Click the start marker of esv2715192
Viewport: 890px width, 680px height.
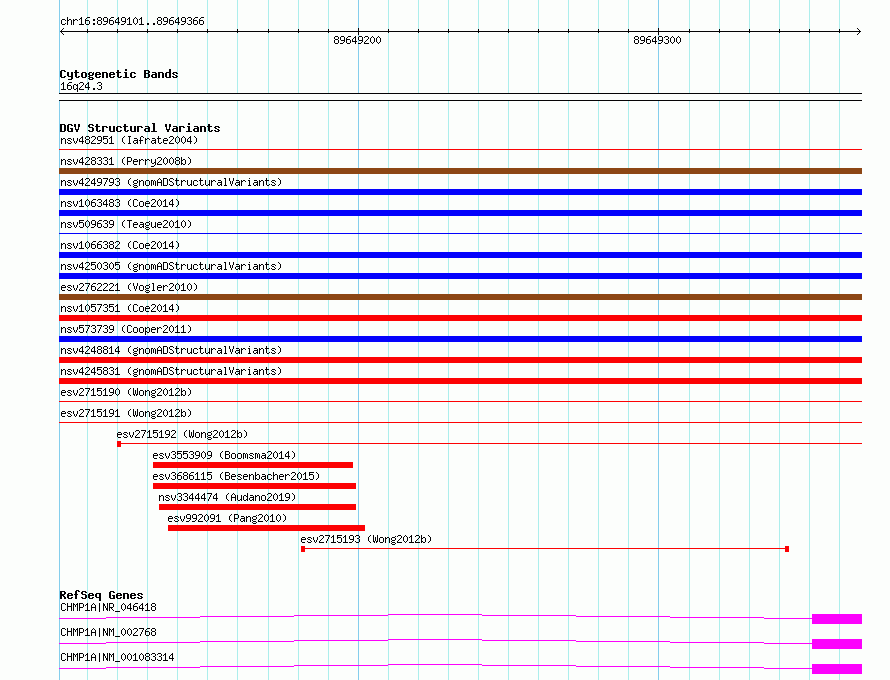click(x=119, y=444)
